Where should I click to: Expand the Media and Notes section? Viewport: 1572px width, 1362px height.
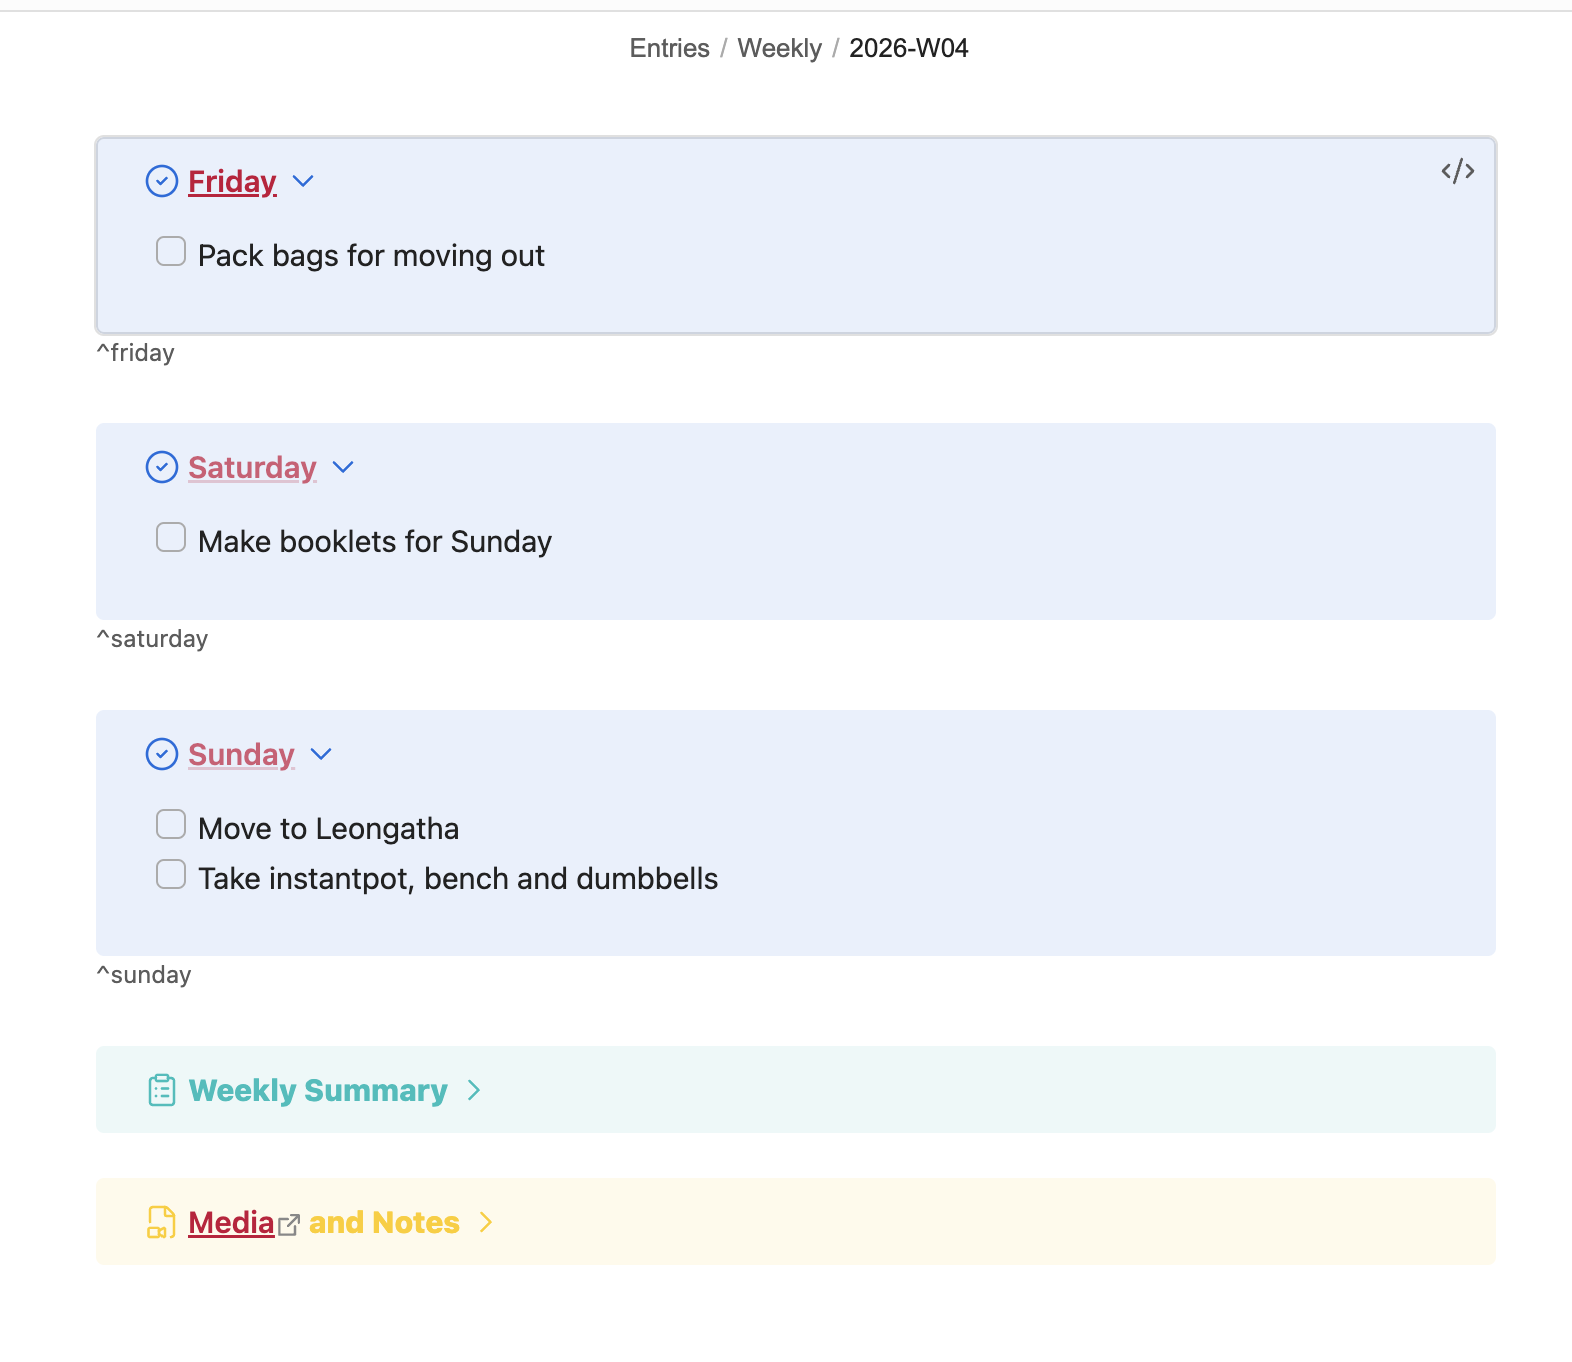(x=486, y=1222)
